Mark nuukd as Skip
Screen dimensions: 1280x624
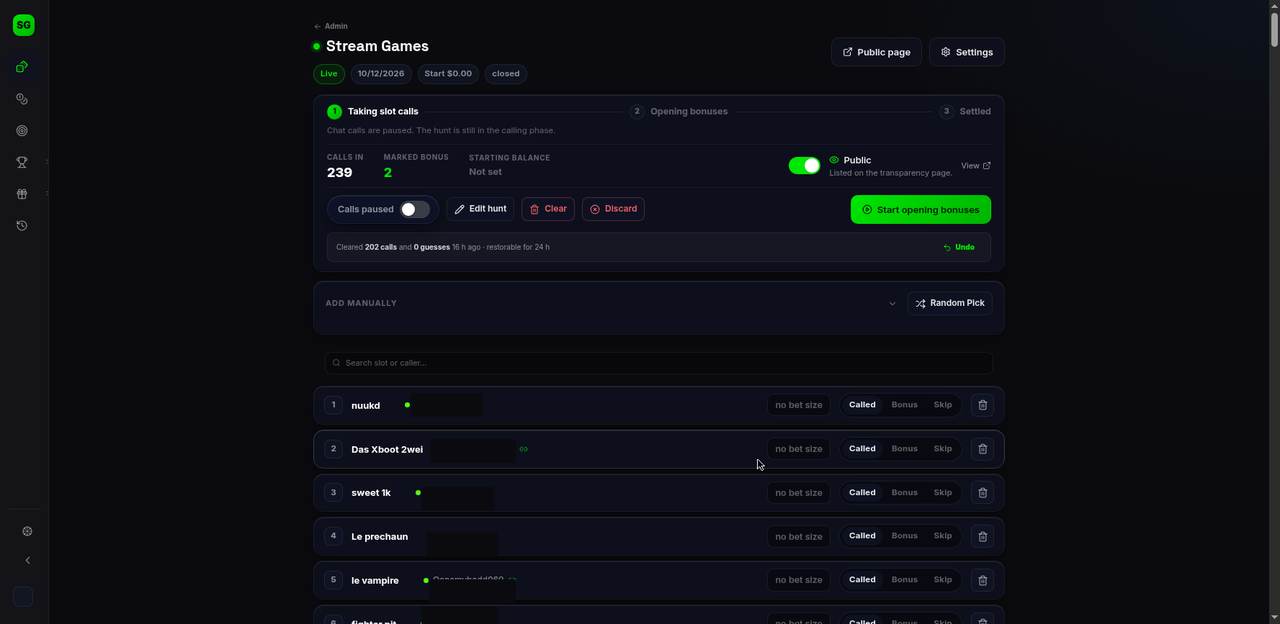[943, 405]
